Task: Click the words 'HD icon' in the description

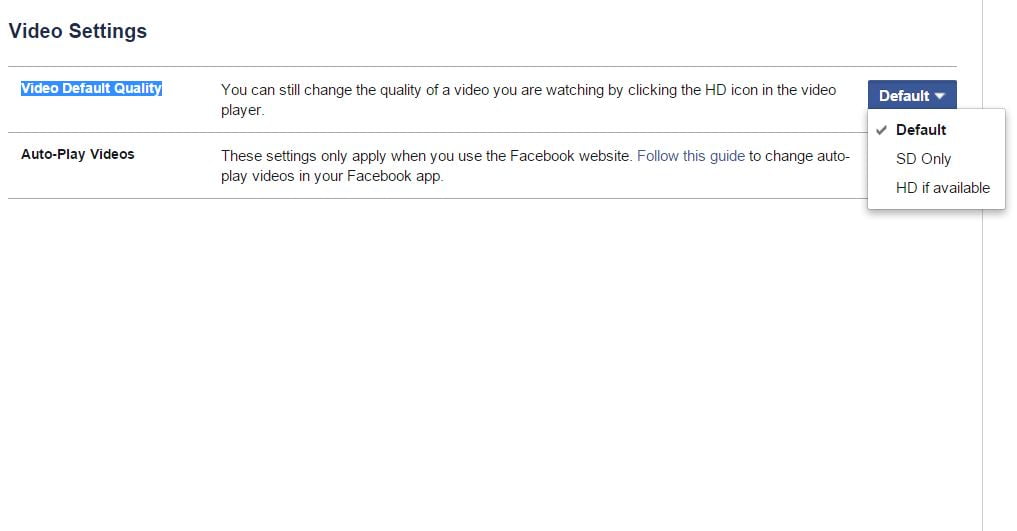Action: coord(731,89)
